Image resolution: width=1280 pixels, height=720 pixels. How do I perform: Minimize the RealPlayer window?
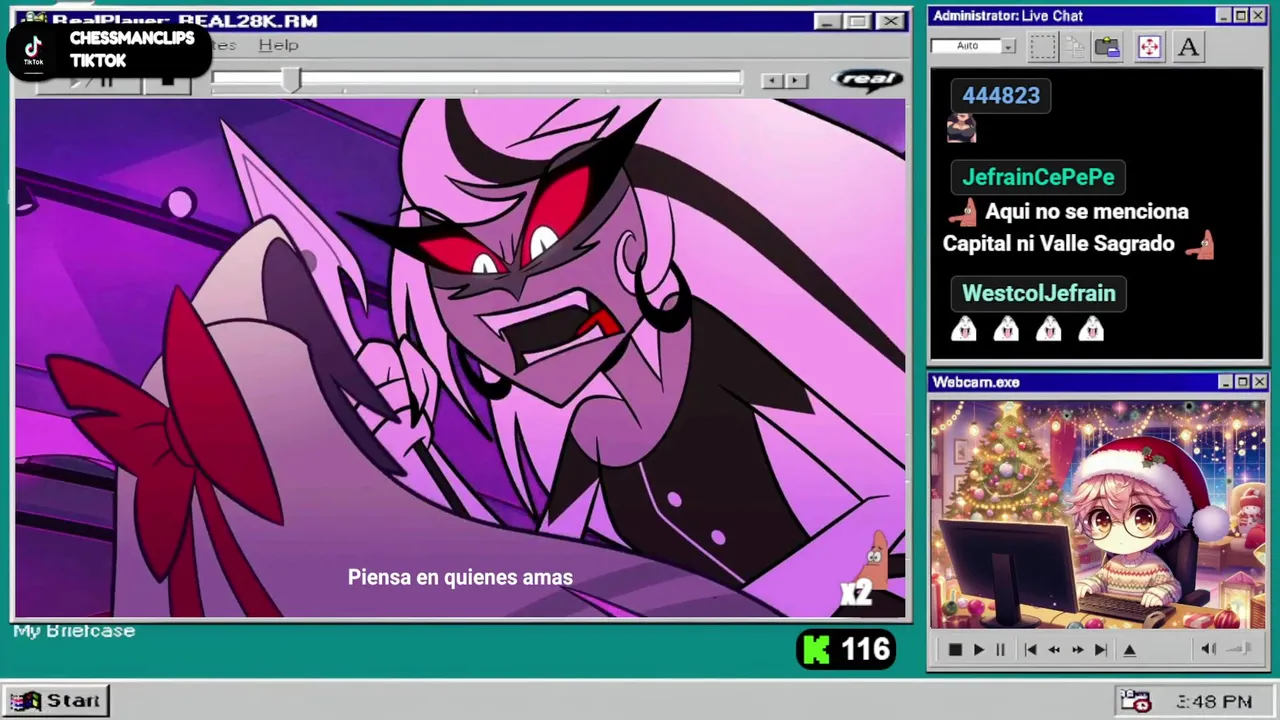(828, 21)
